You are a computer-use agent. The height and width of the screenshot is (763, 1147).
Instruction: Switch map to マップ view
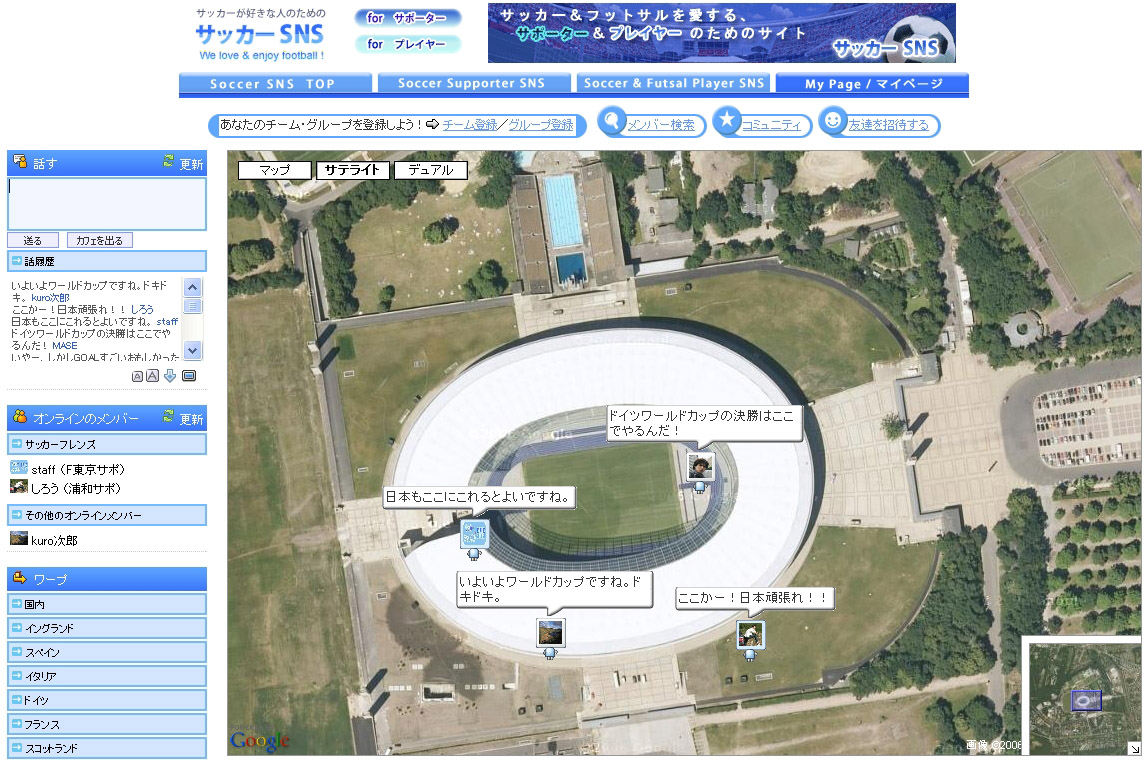pyautogui.click(x=275, y=170)
